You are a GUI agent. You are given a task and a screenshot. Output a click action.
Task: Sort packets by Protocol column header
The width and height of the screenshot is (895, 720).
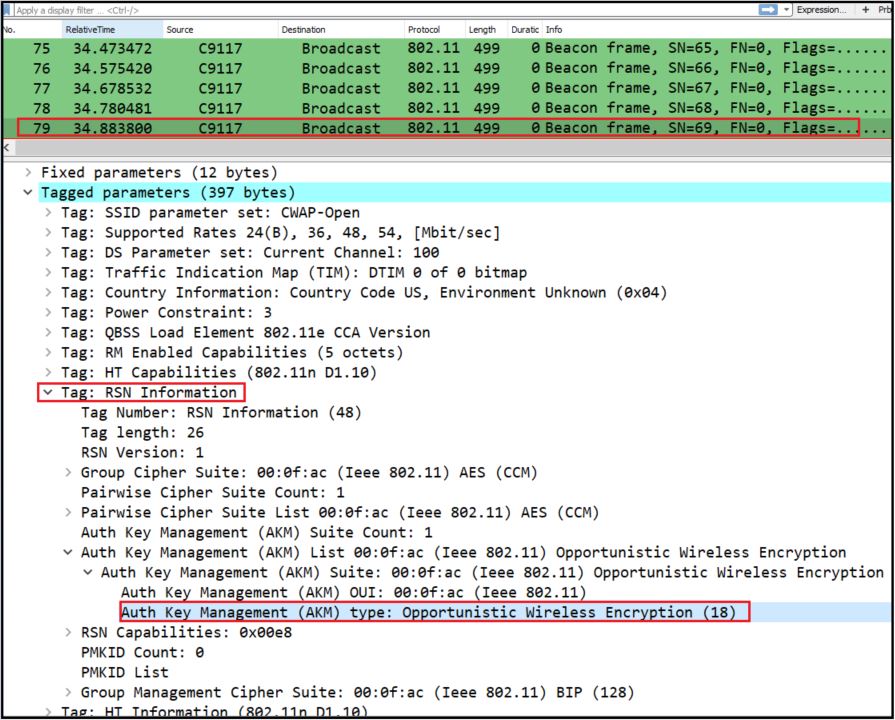423,30
